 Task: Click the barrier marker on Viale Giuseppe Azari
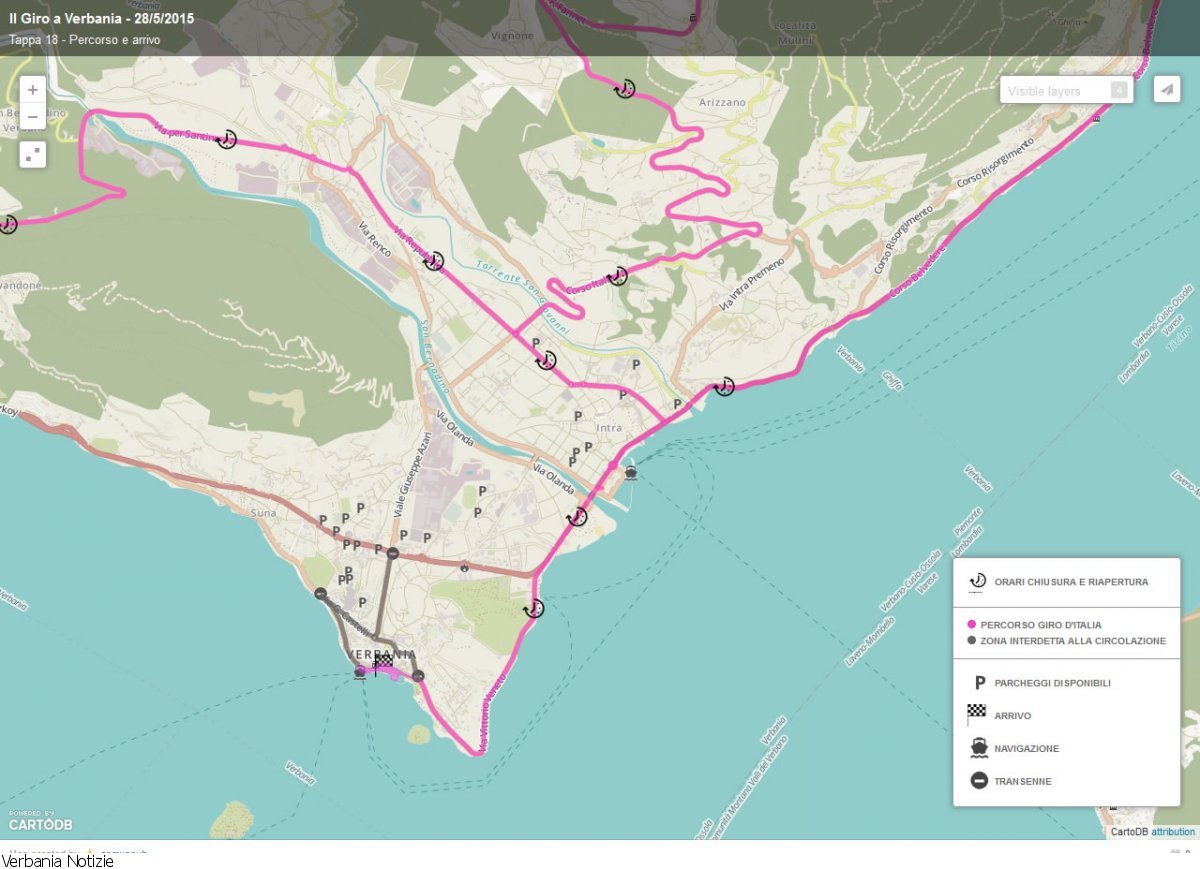point(393,553)
